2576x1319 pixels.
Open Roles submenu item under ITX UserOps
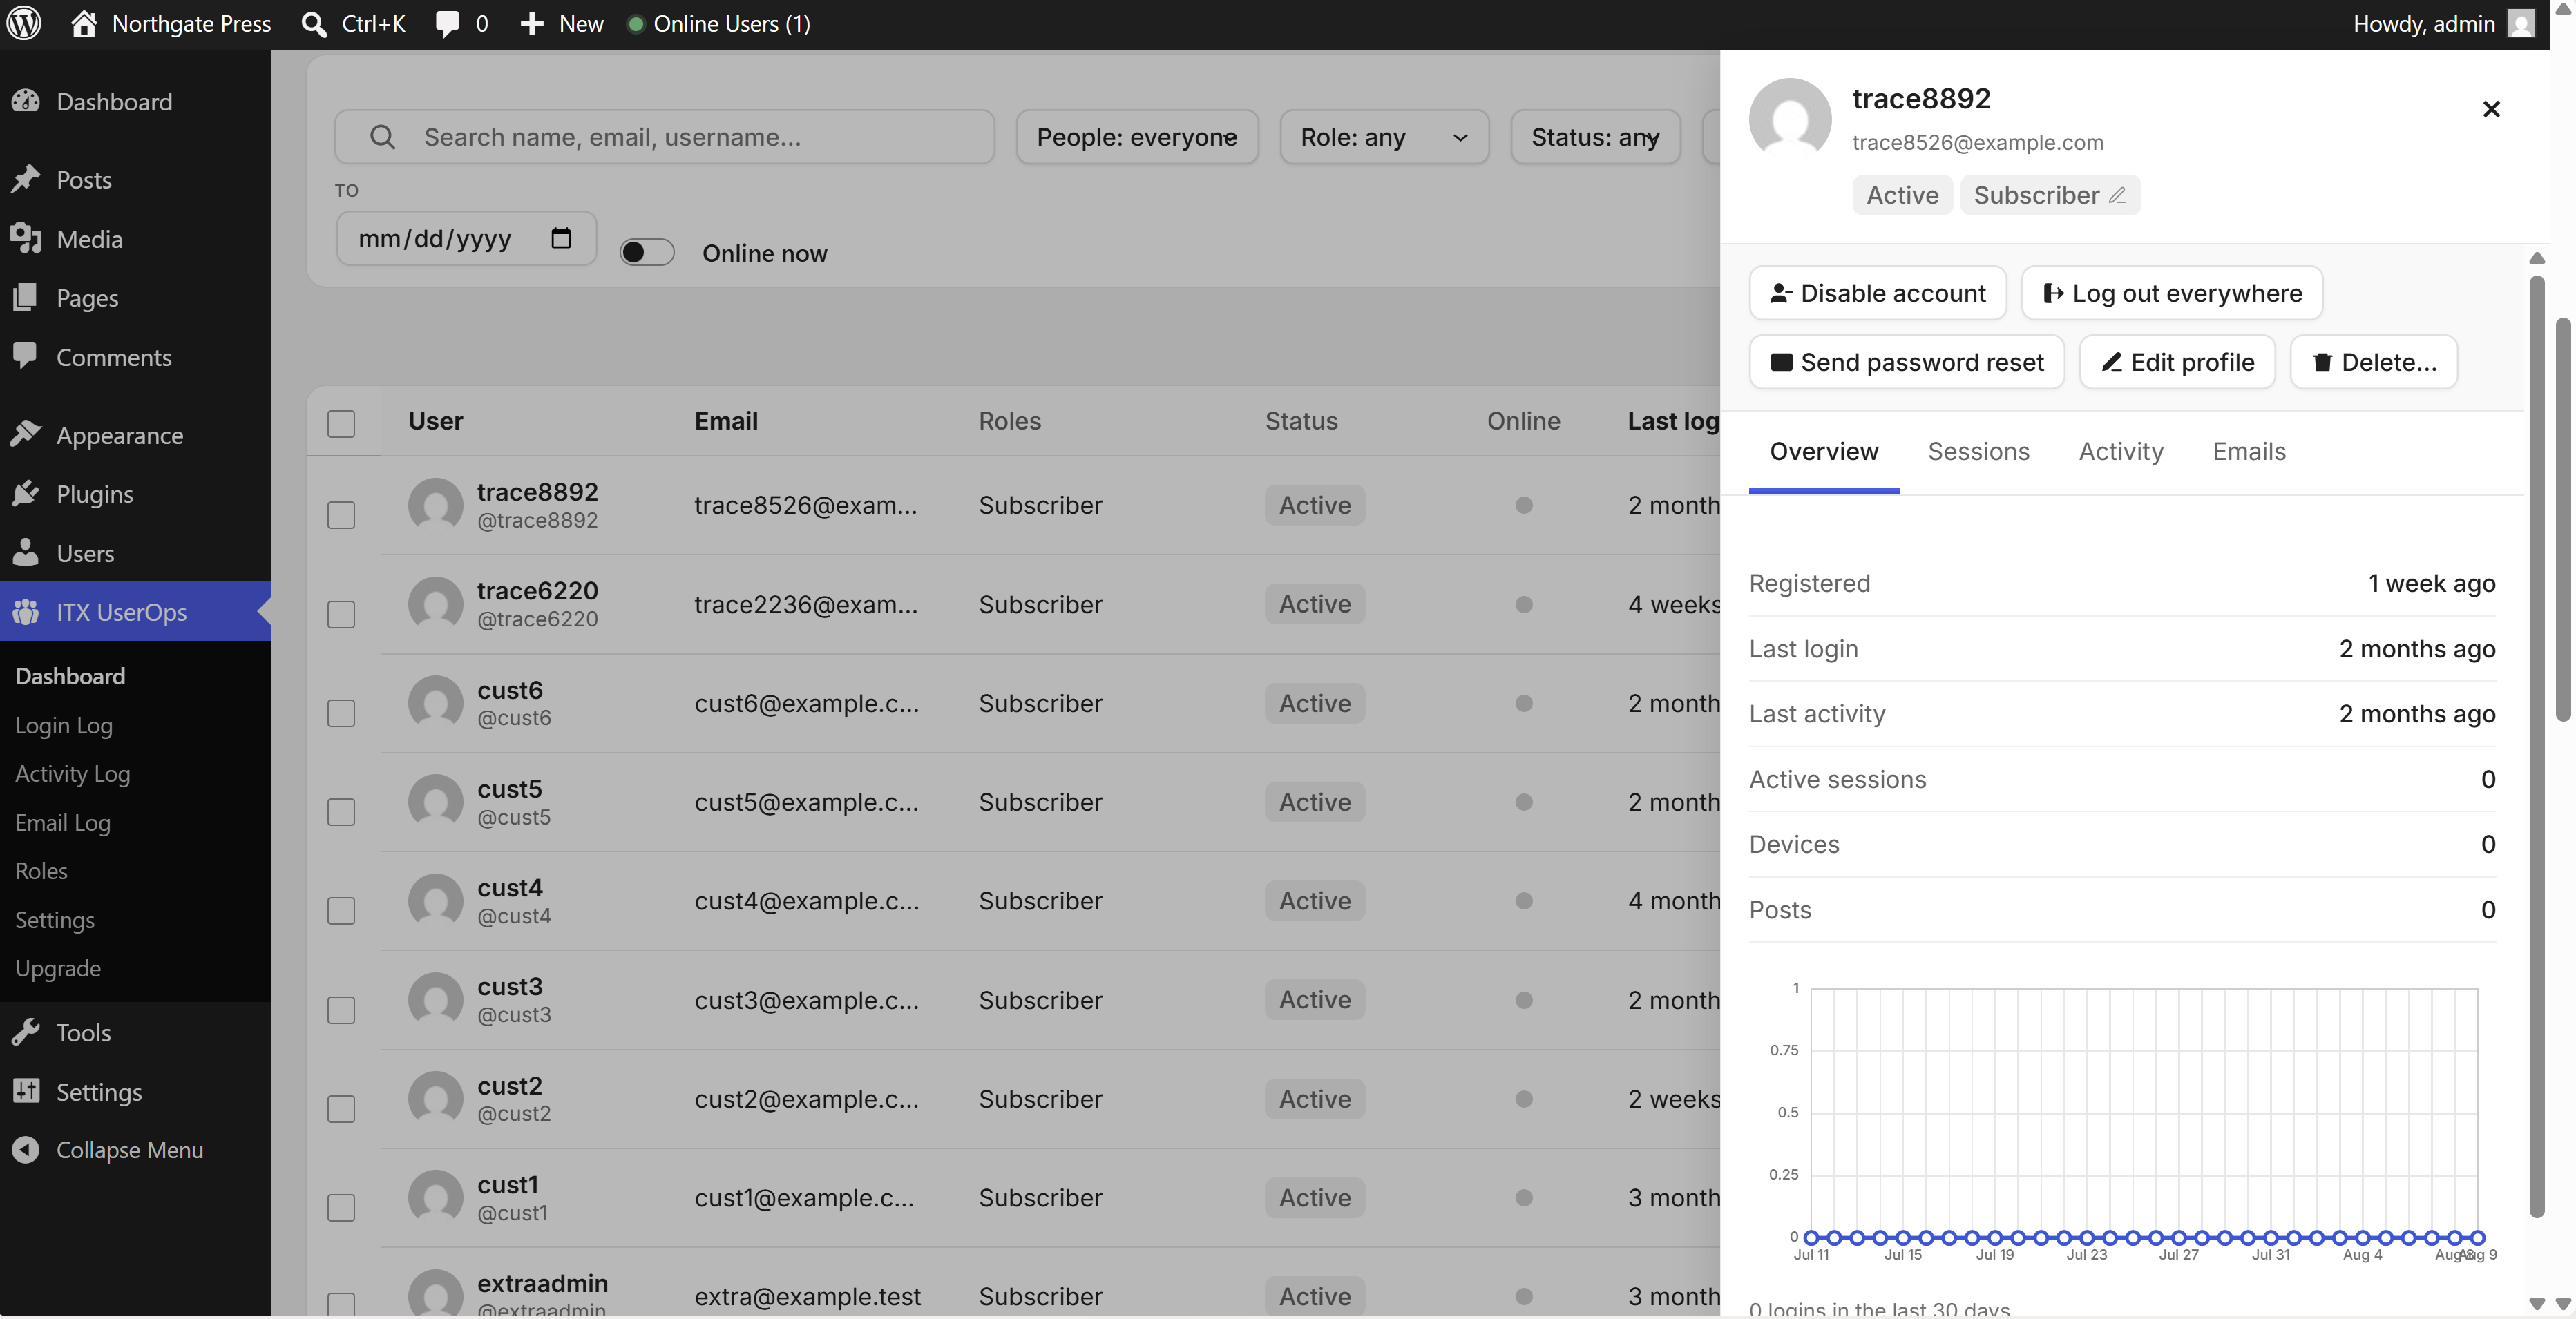[x=41, y=871]
